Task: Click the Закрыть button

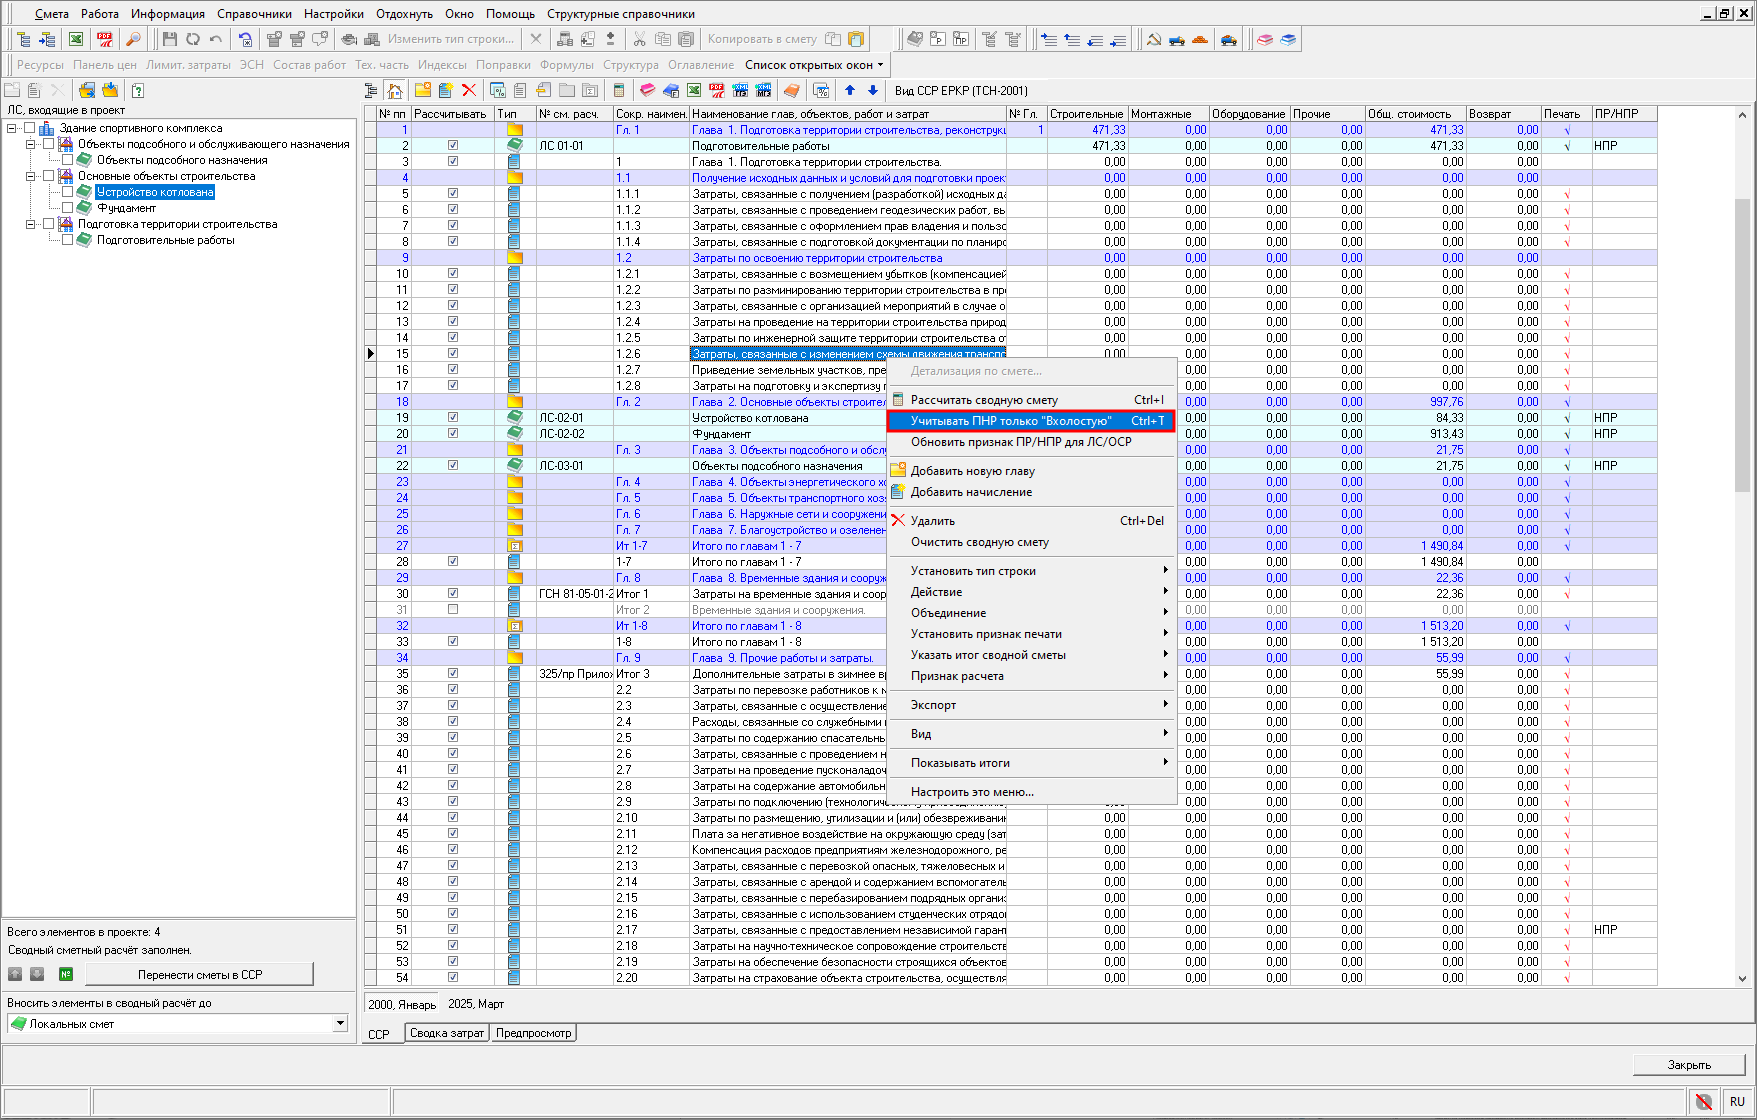Action: coord(1689,1064)
